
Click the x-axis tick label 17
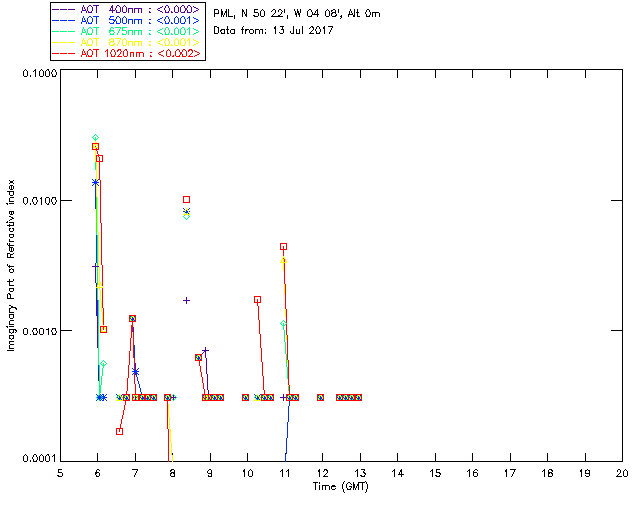click(x=510, y=473)
